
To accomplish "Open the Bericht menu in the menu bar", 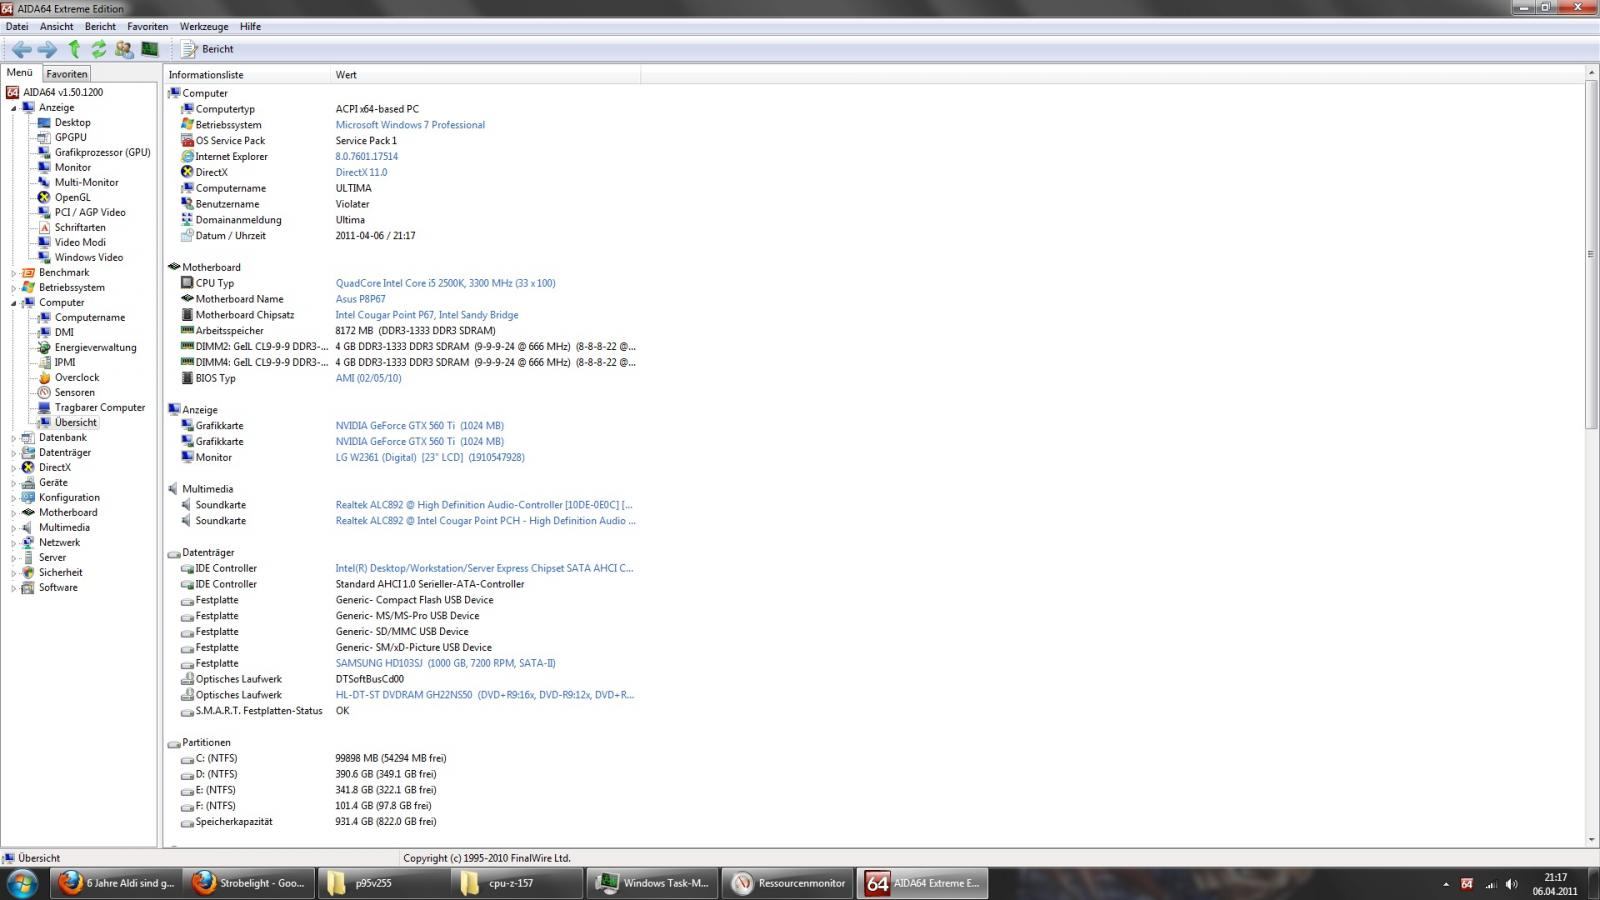I will point(100,27).
